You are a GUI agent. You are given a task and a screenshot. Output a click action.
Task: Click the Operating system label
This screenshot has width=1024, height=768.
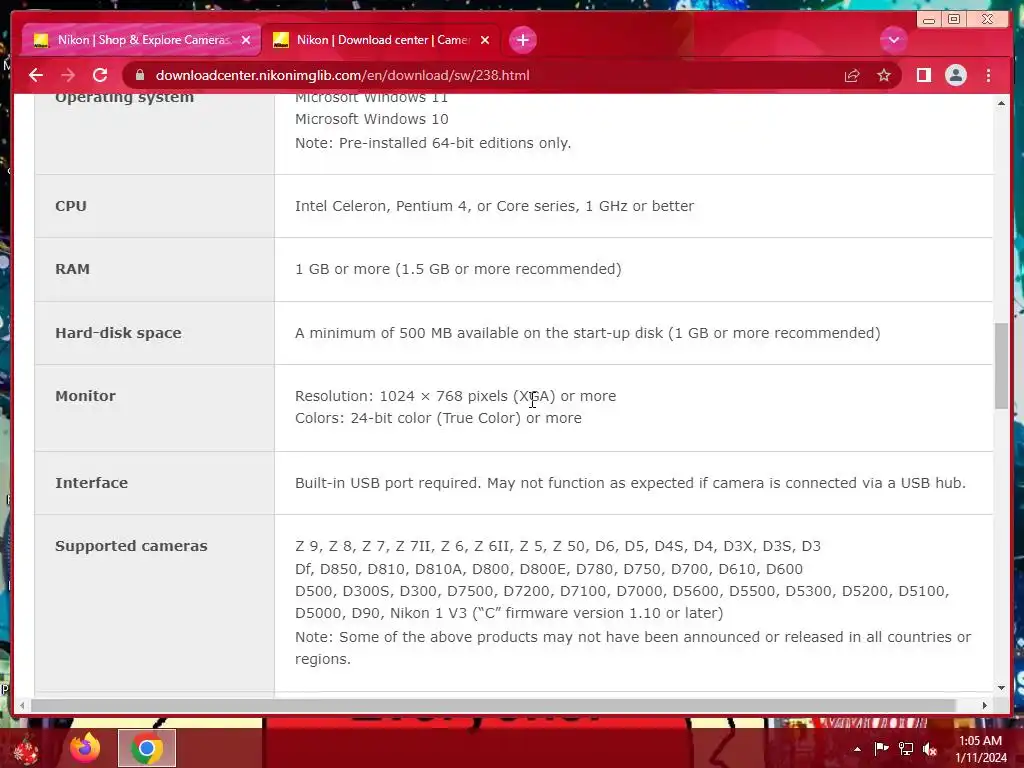(x=124, y=98)
